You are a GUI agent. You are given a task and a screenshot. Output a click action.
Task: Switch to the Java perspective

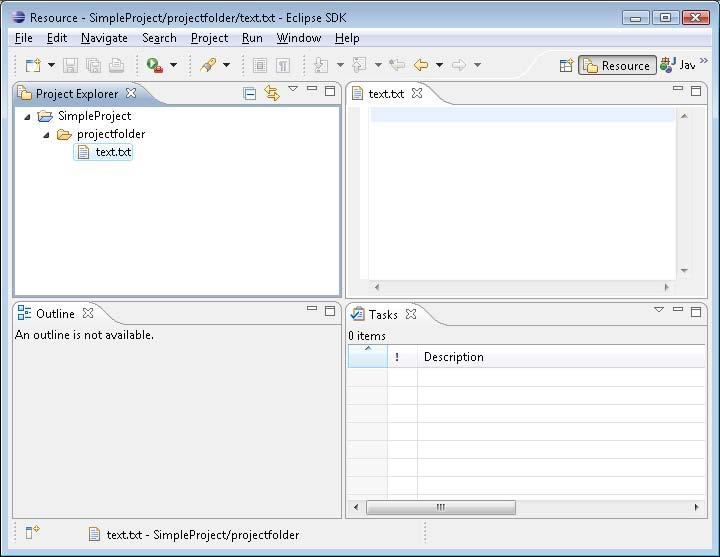(x=678, y=65)
